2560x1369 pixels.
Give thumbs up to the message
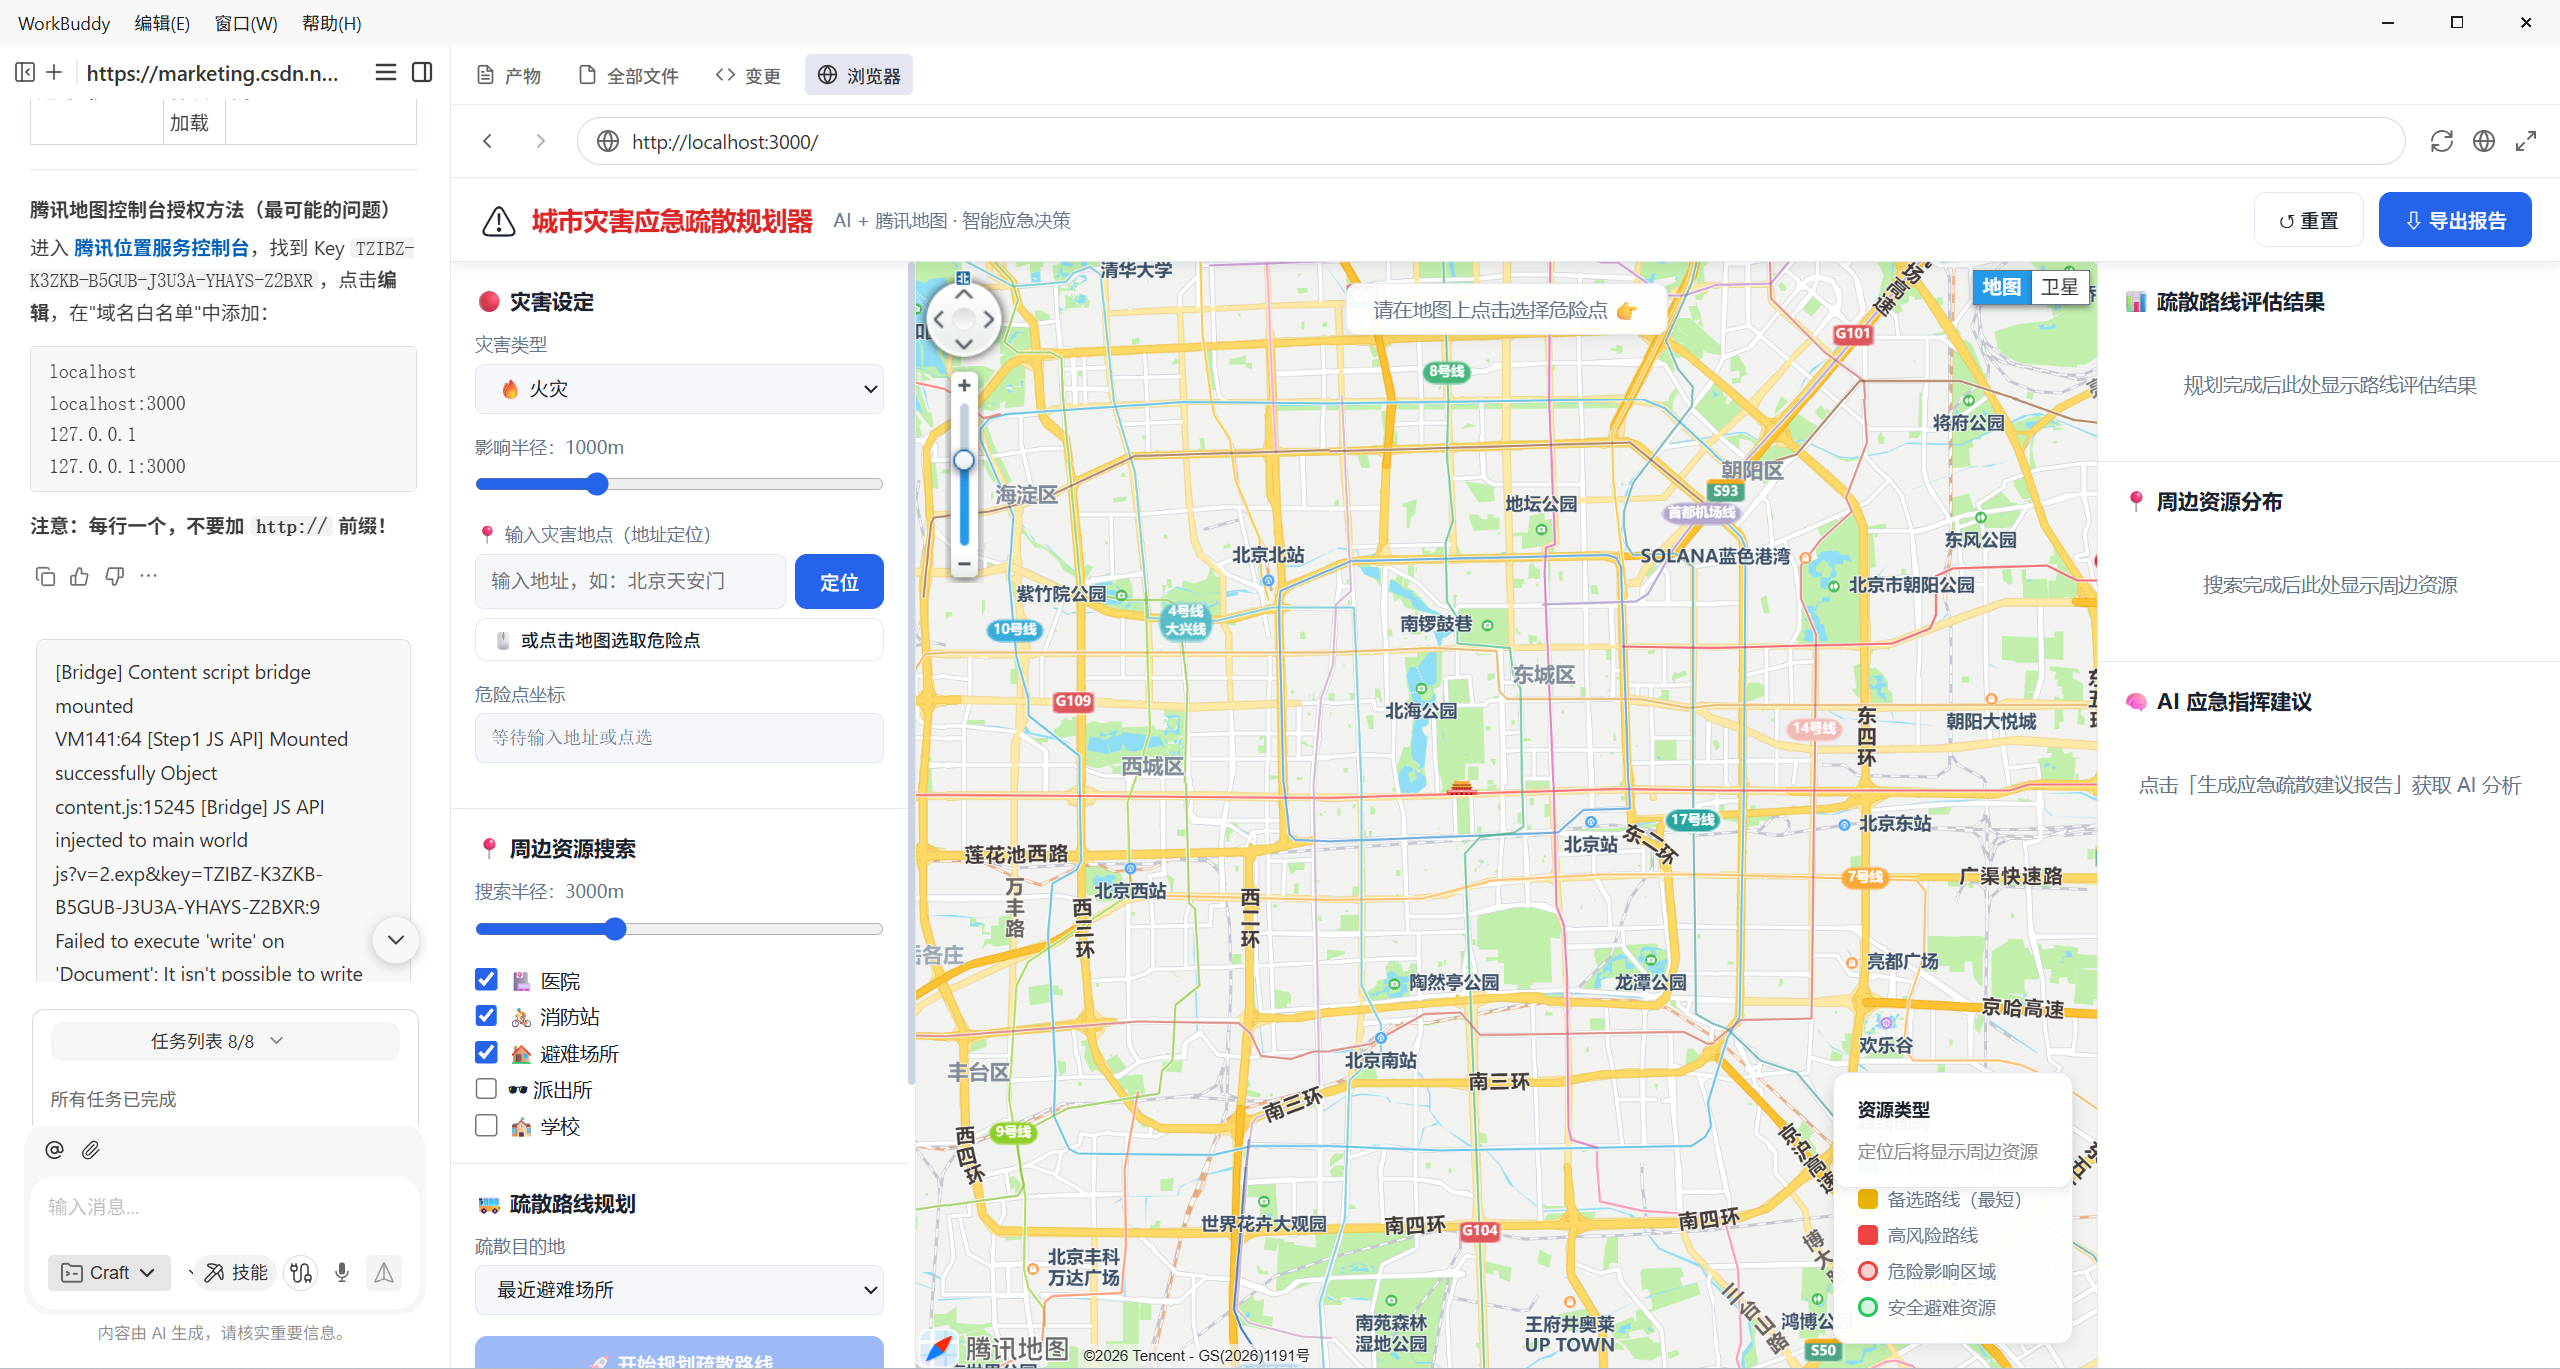80,576
